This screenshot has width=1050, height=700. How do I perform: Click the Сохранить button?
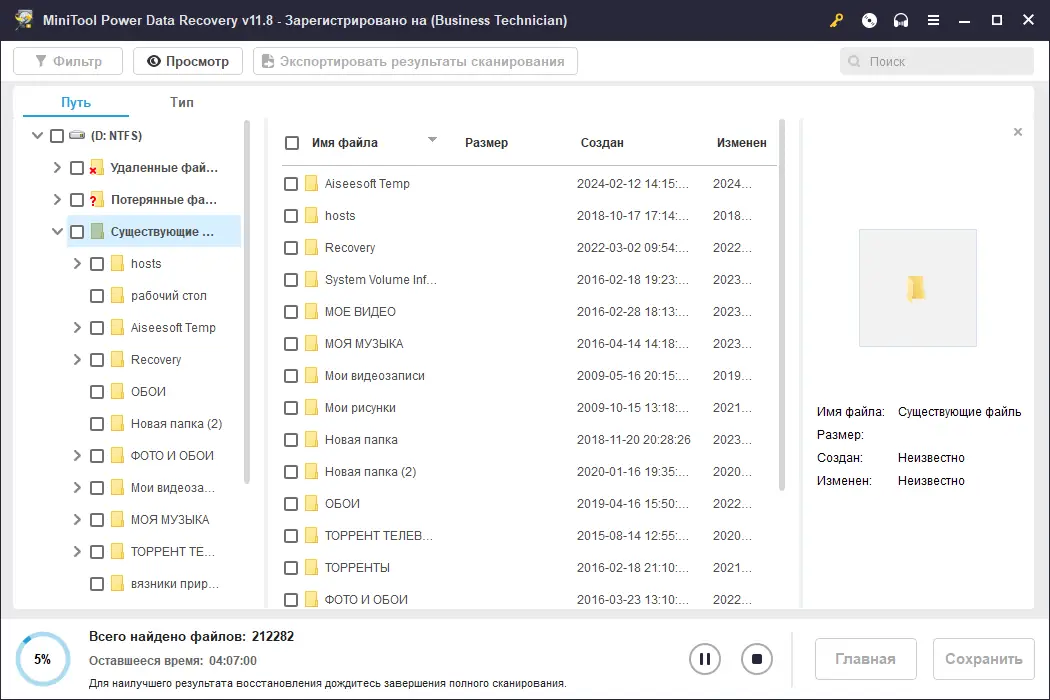pos(984,659)
